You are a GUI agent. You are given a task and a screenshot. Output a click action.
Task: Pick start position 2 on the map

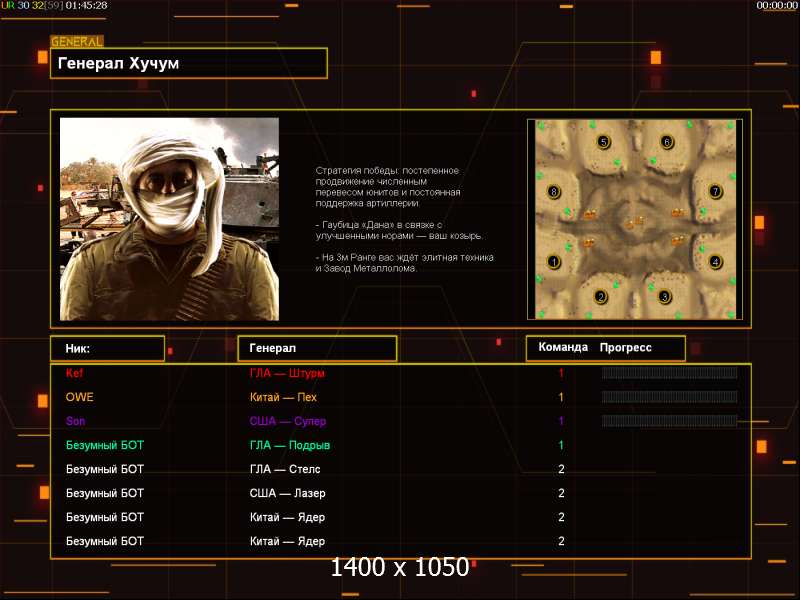pyautogui.click(x=601, y=296)
